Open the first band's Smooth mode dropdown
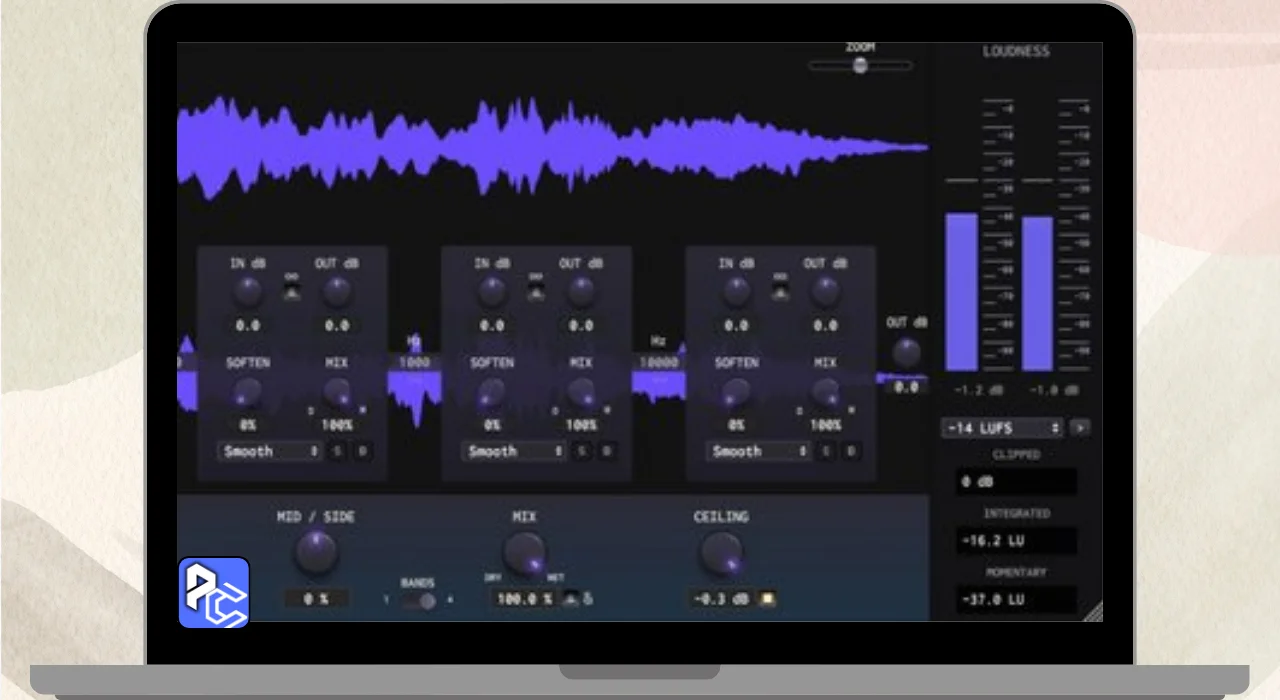The image size is (1280, 700). point(270,452)
